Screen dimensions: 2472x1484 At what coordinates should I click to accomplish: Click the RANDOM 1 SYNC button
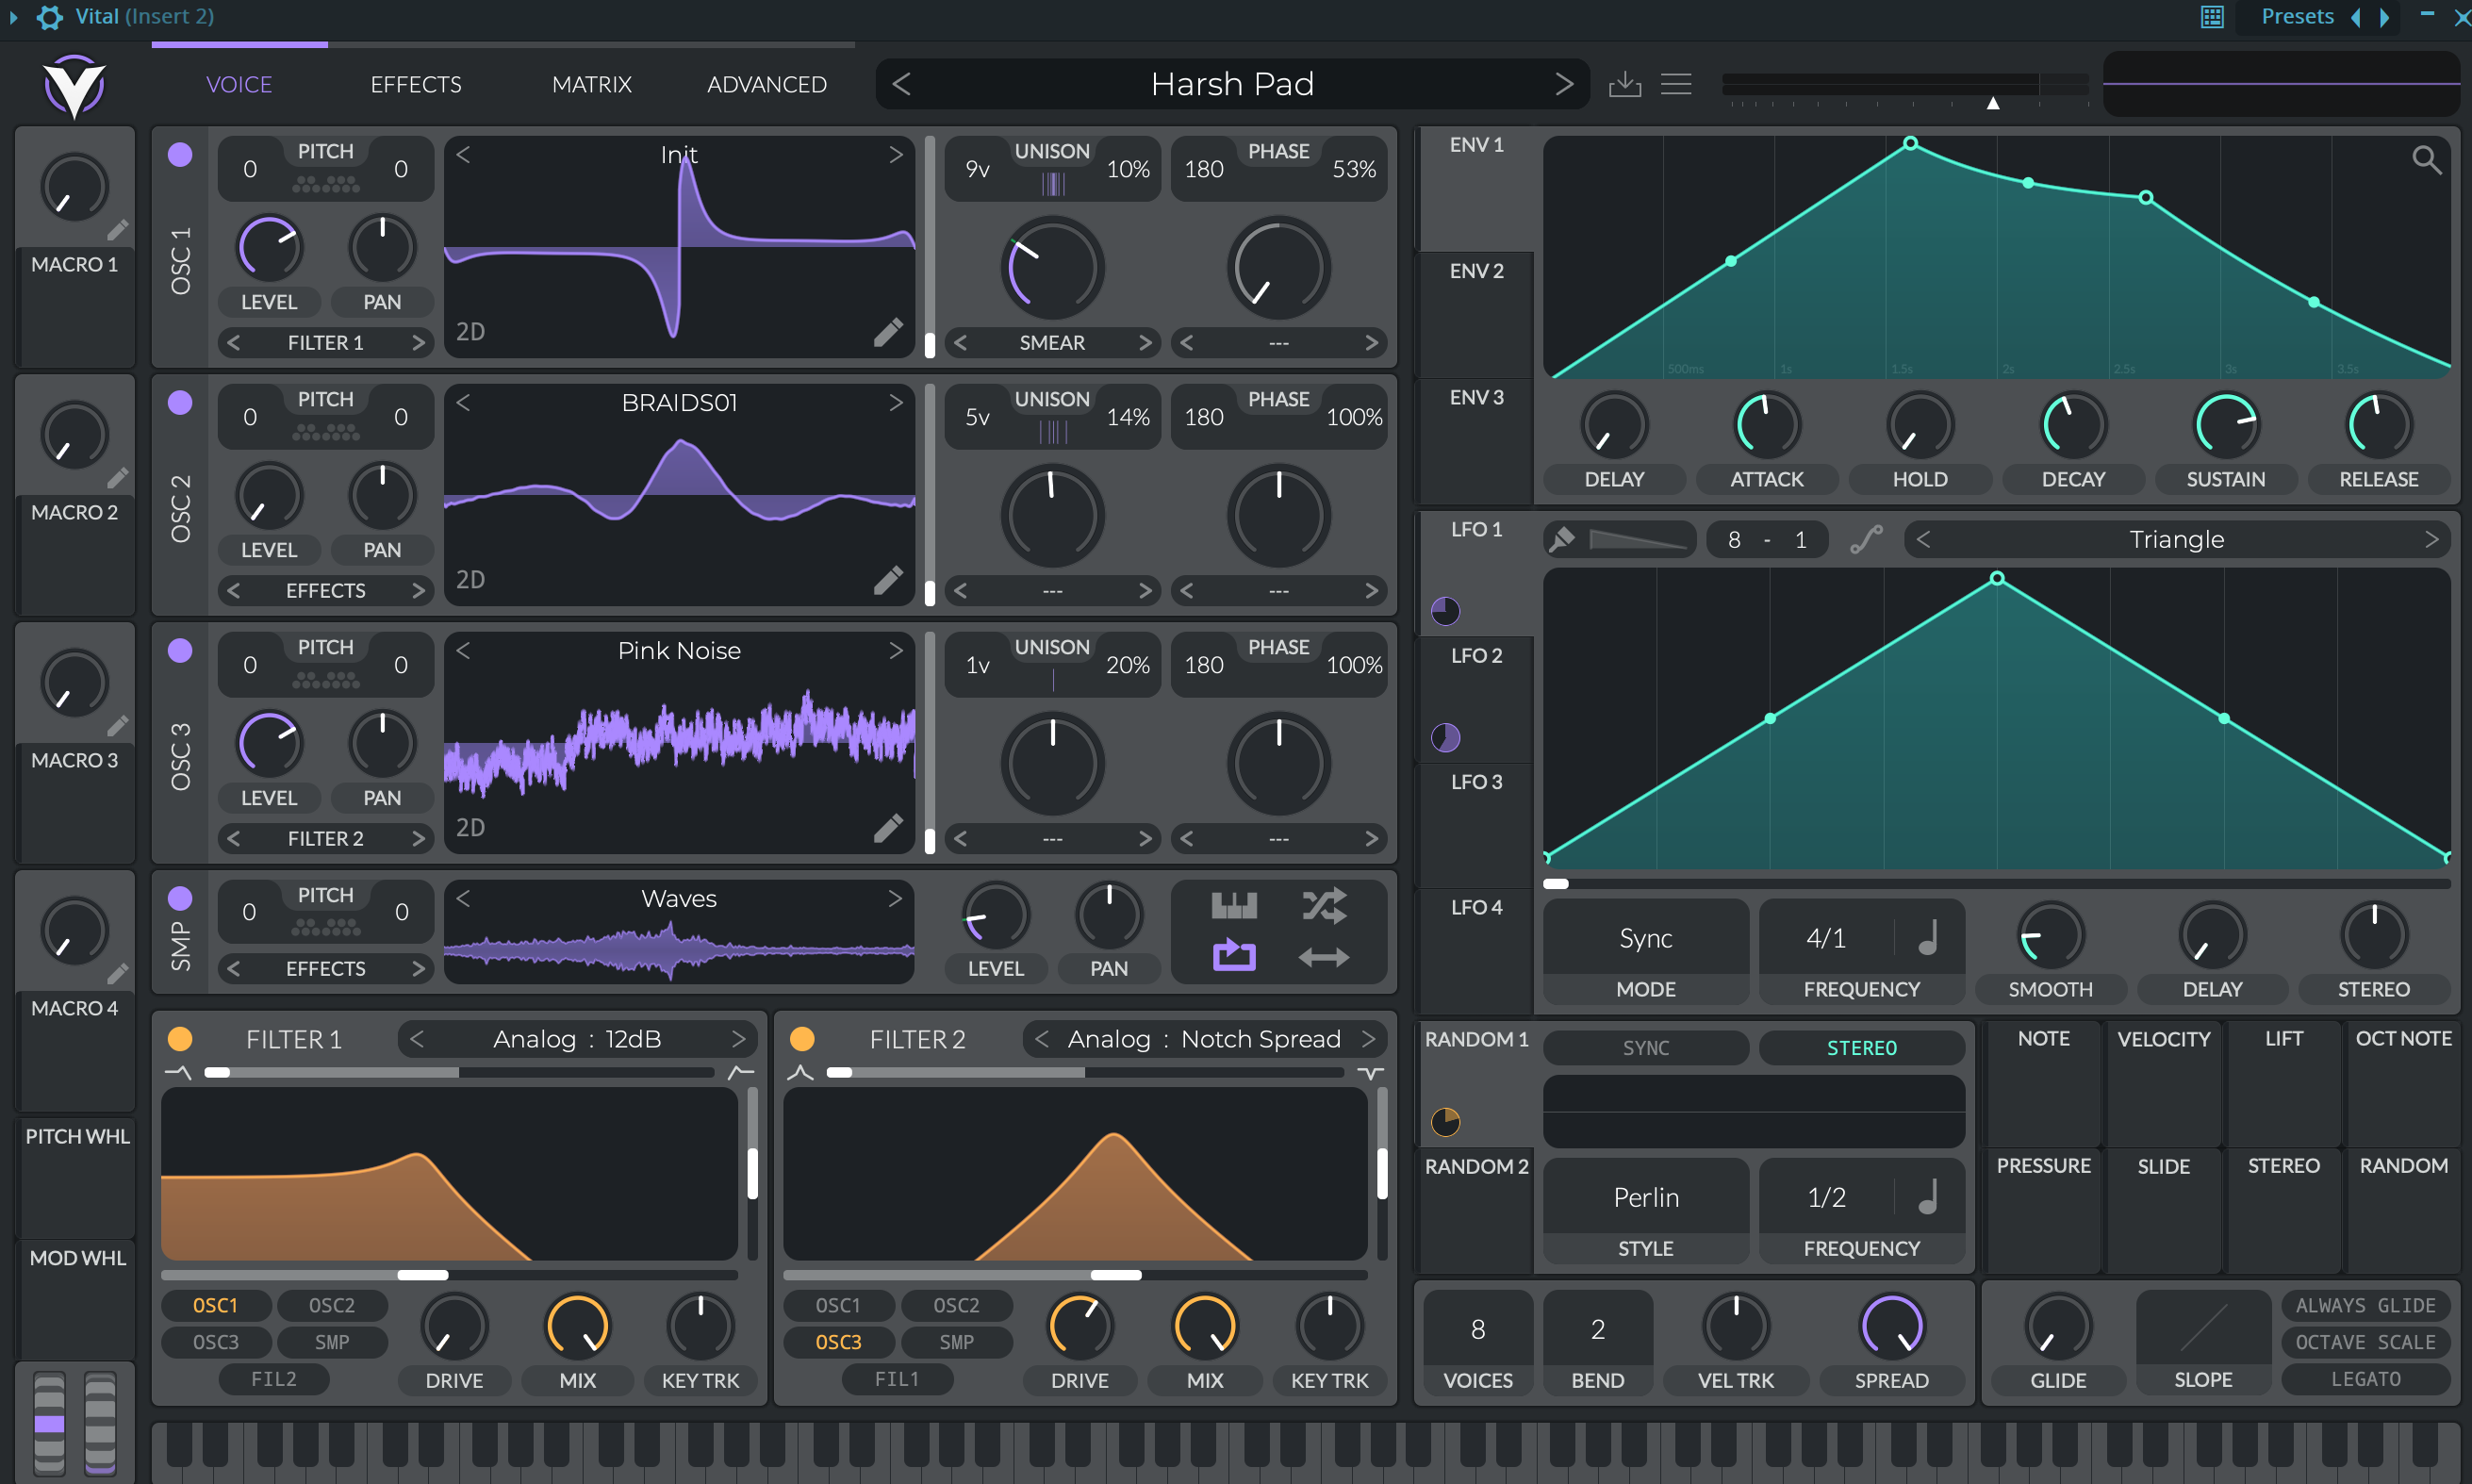[x=1646, y=1048]
